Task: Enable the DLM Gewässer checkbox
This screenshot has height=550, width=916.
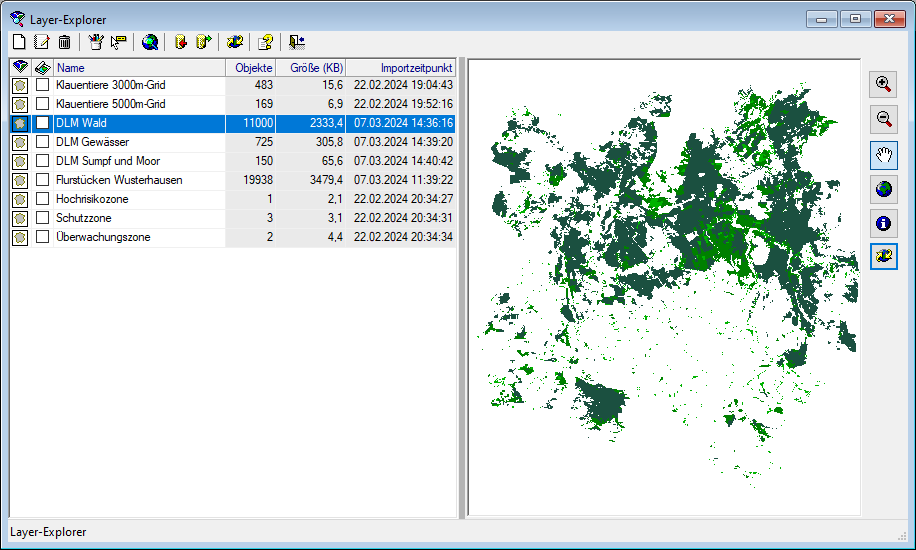Action: click(42, 141)
